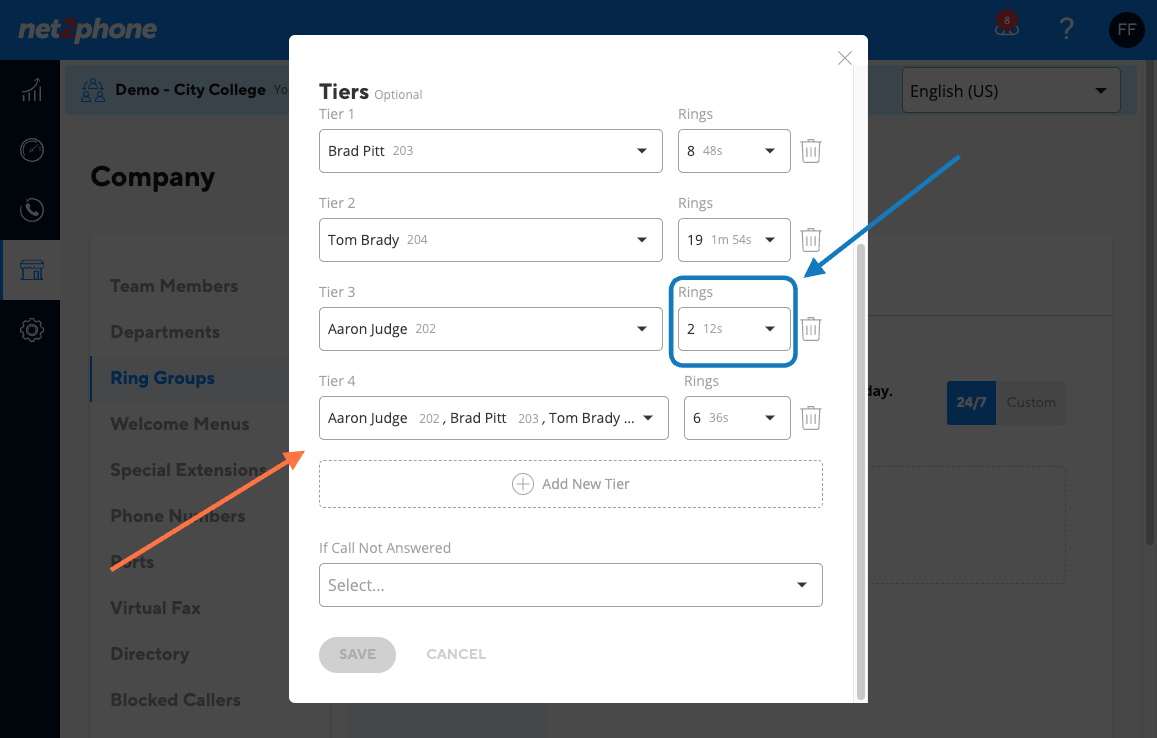Image resolution: width=1157 pixels, height=738 pixels.
Task: Click the Tiers Optional heading
Action: tap(370, 92)
